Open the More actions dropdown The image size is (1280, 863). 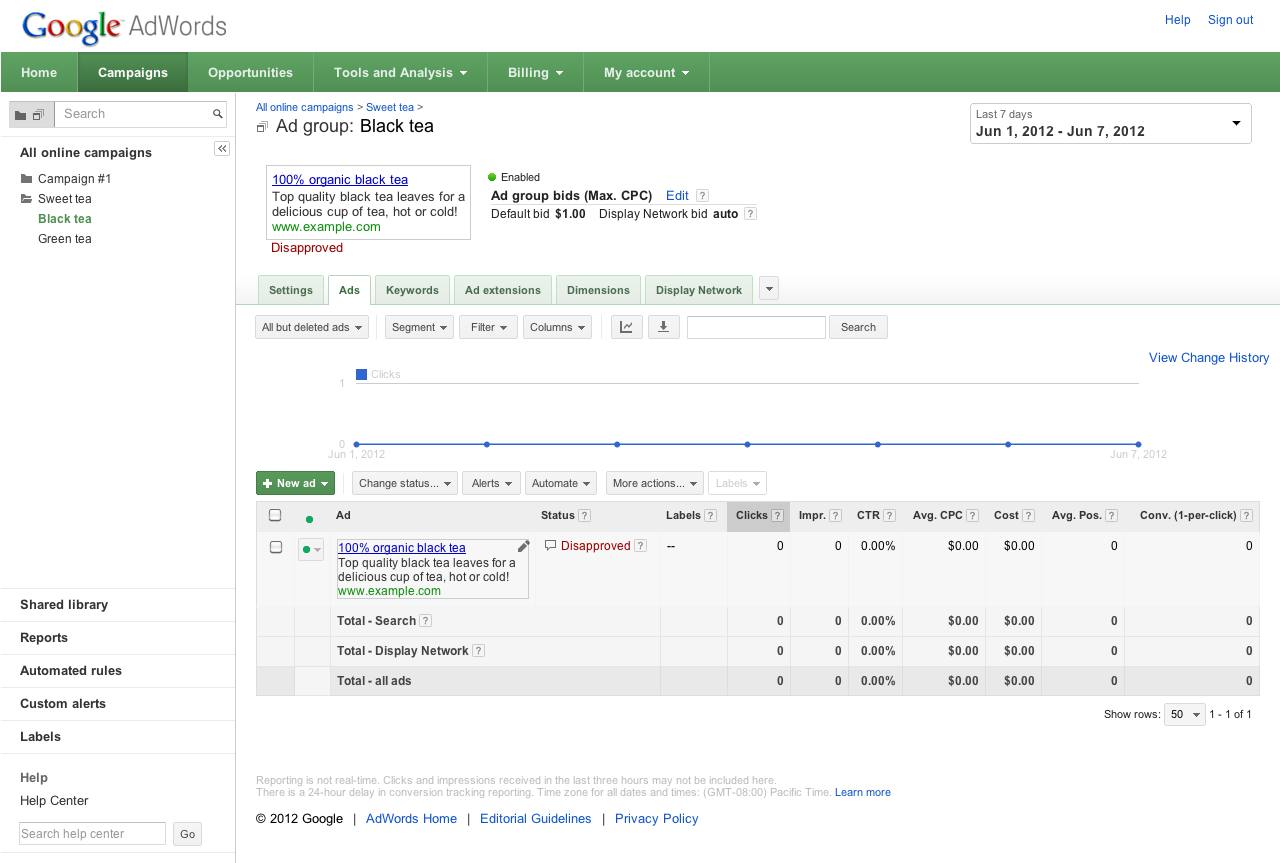(655, 483)
